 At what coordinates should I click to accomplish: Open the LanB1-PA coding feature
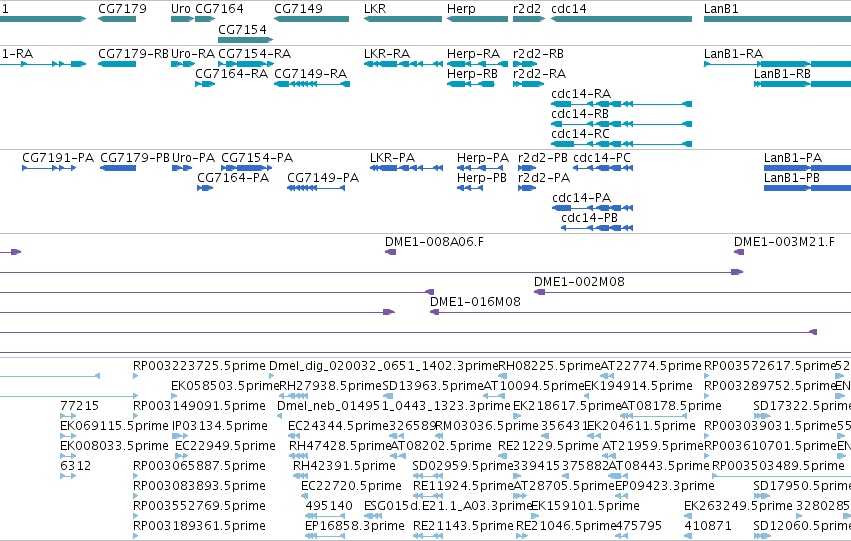[807, 168]
